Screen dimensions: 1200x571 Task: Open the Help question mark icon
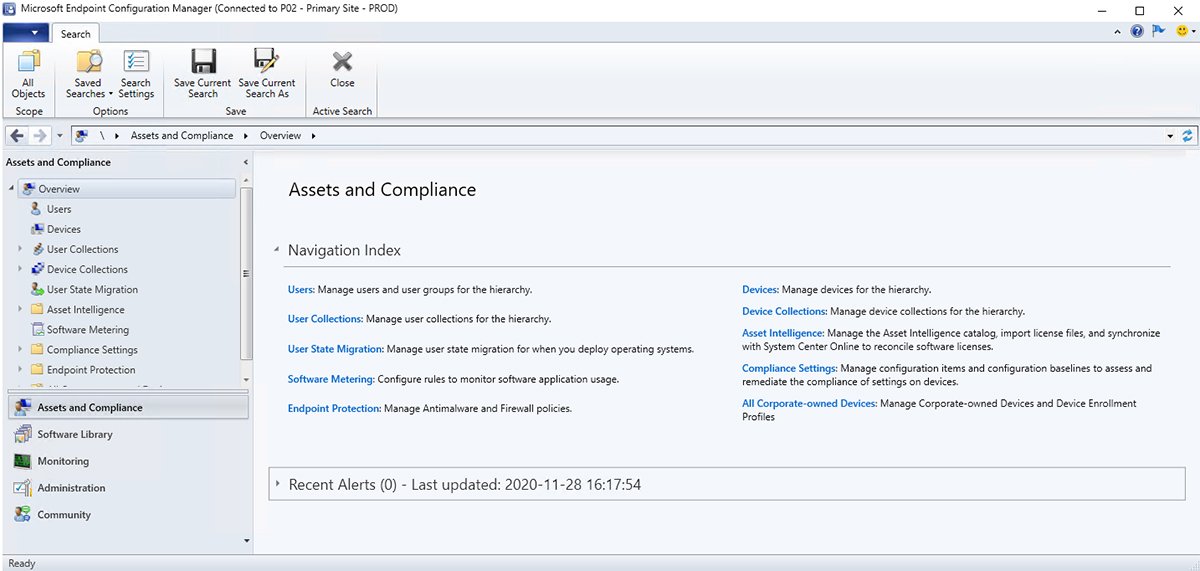click(x=1137, y=32)
